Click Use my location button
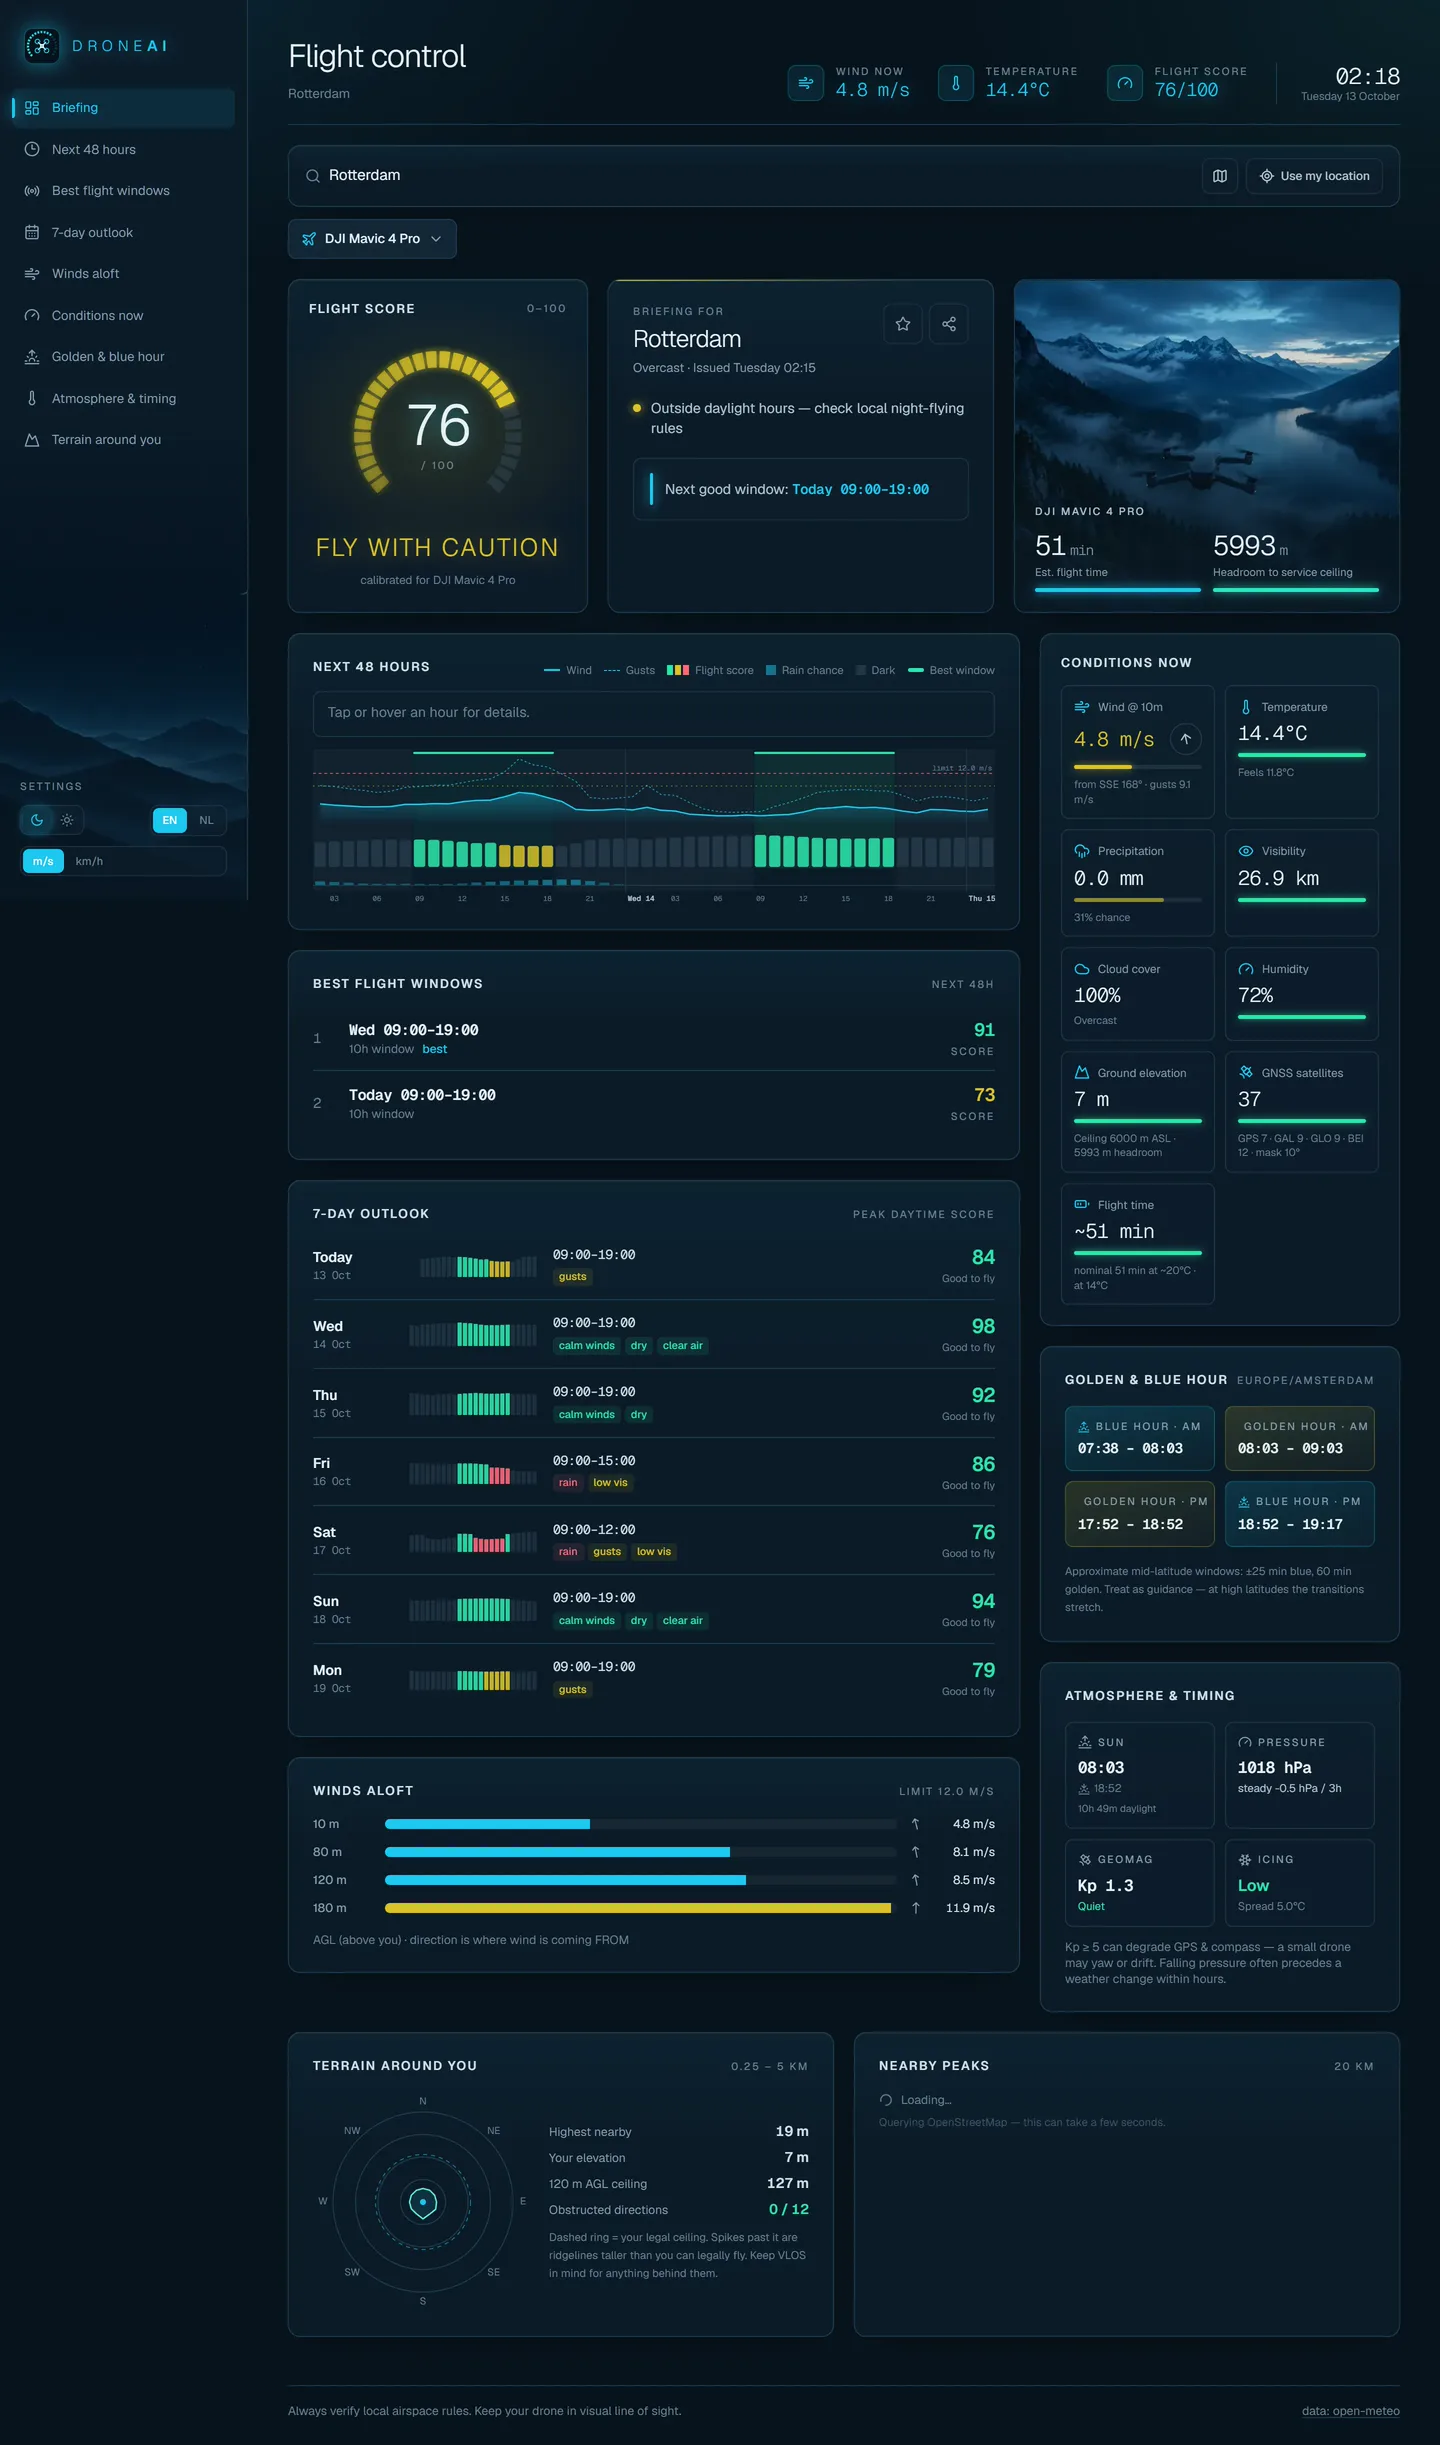 pos(1315,176)
